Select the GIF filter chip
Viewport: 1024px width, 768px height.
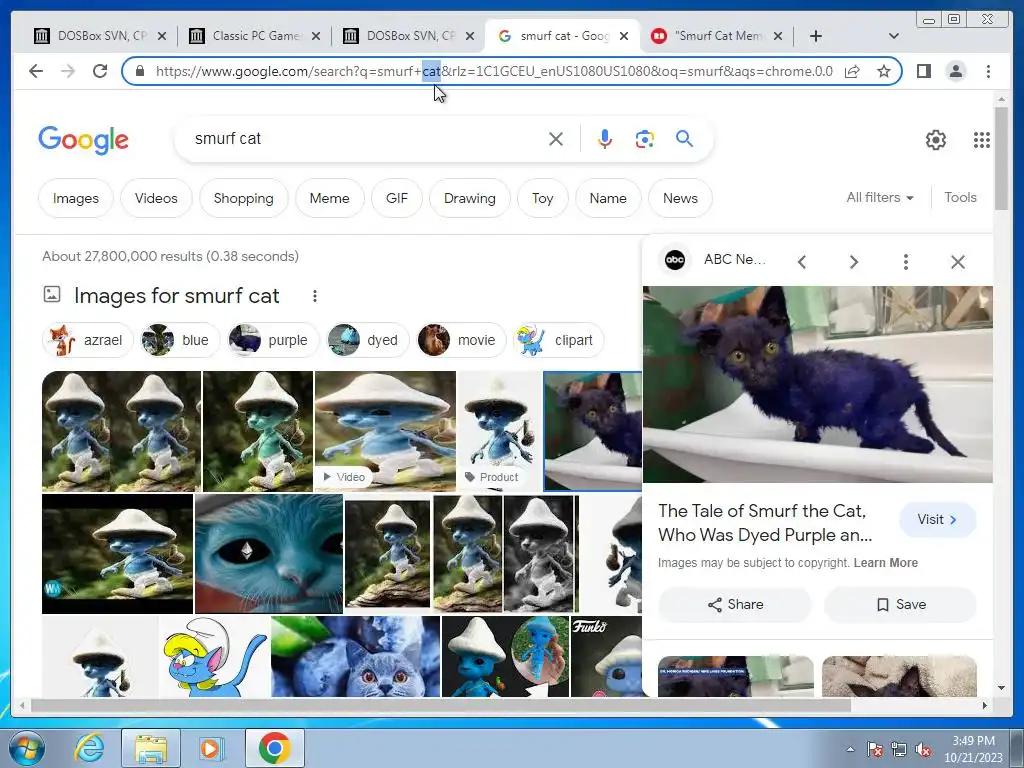[x=396, y=198]
